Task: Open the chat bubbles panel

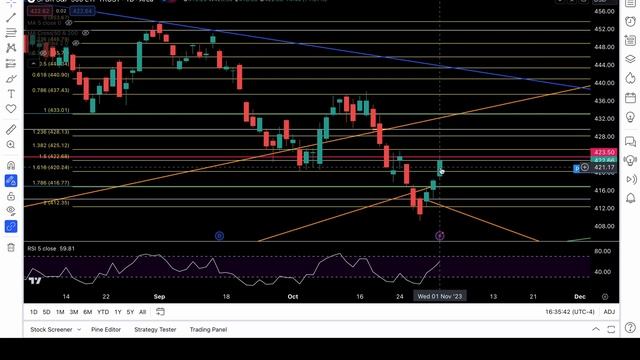Action: (x=630, y=142)
